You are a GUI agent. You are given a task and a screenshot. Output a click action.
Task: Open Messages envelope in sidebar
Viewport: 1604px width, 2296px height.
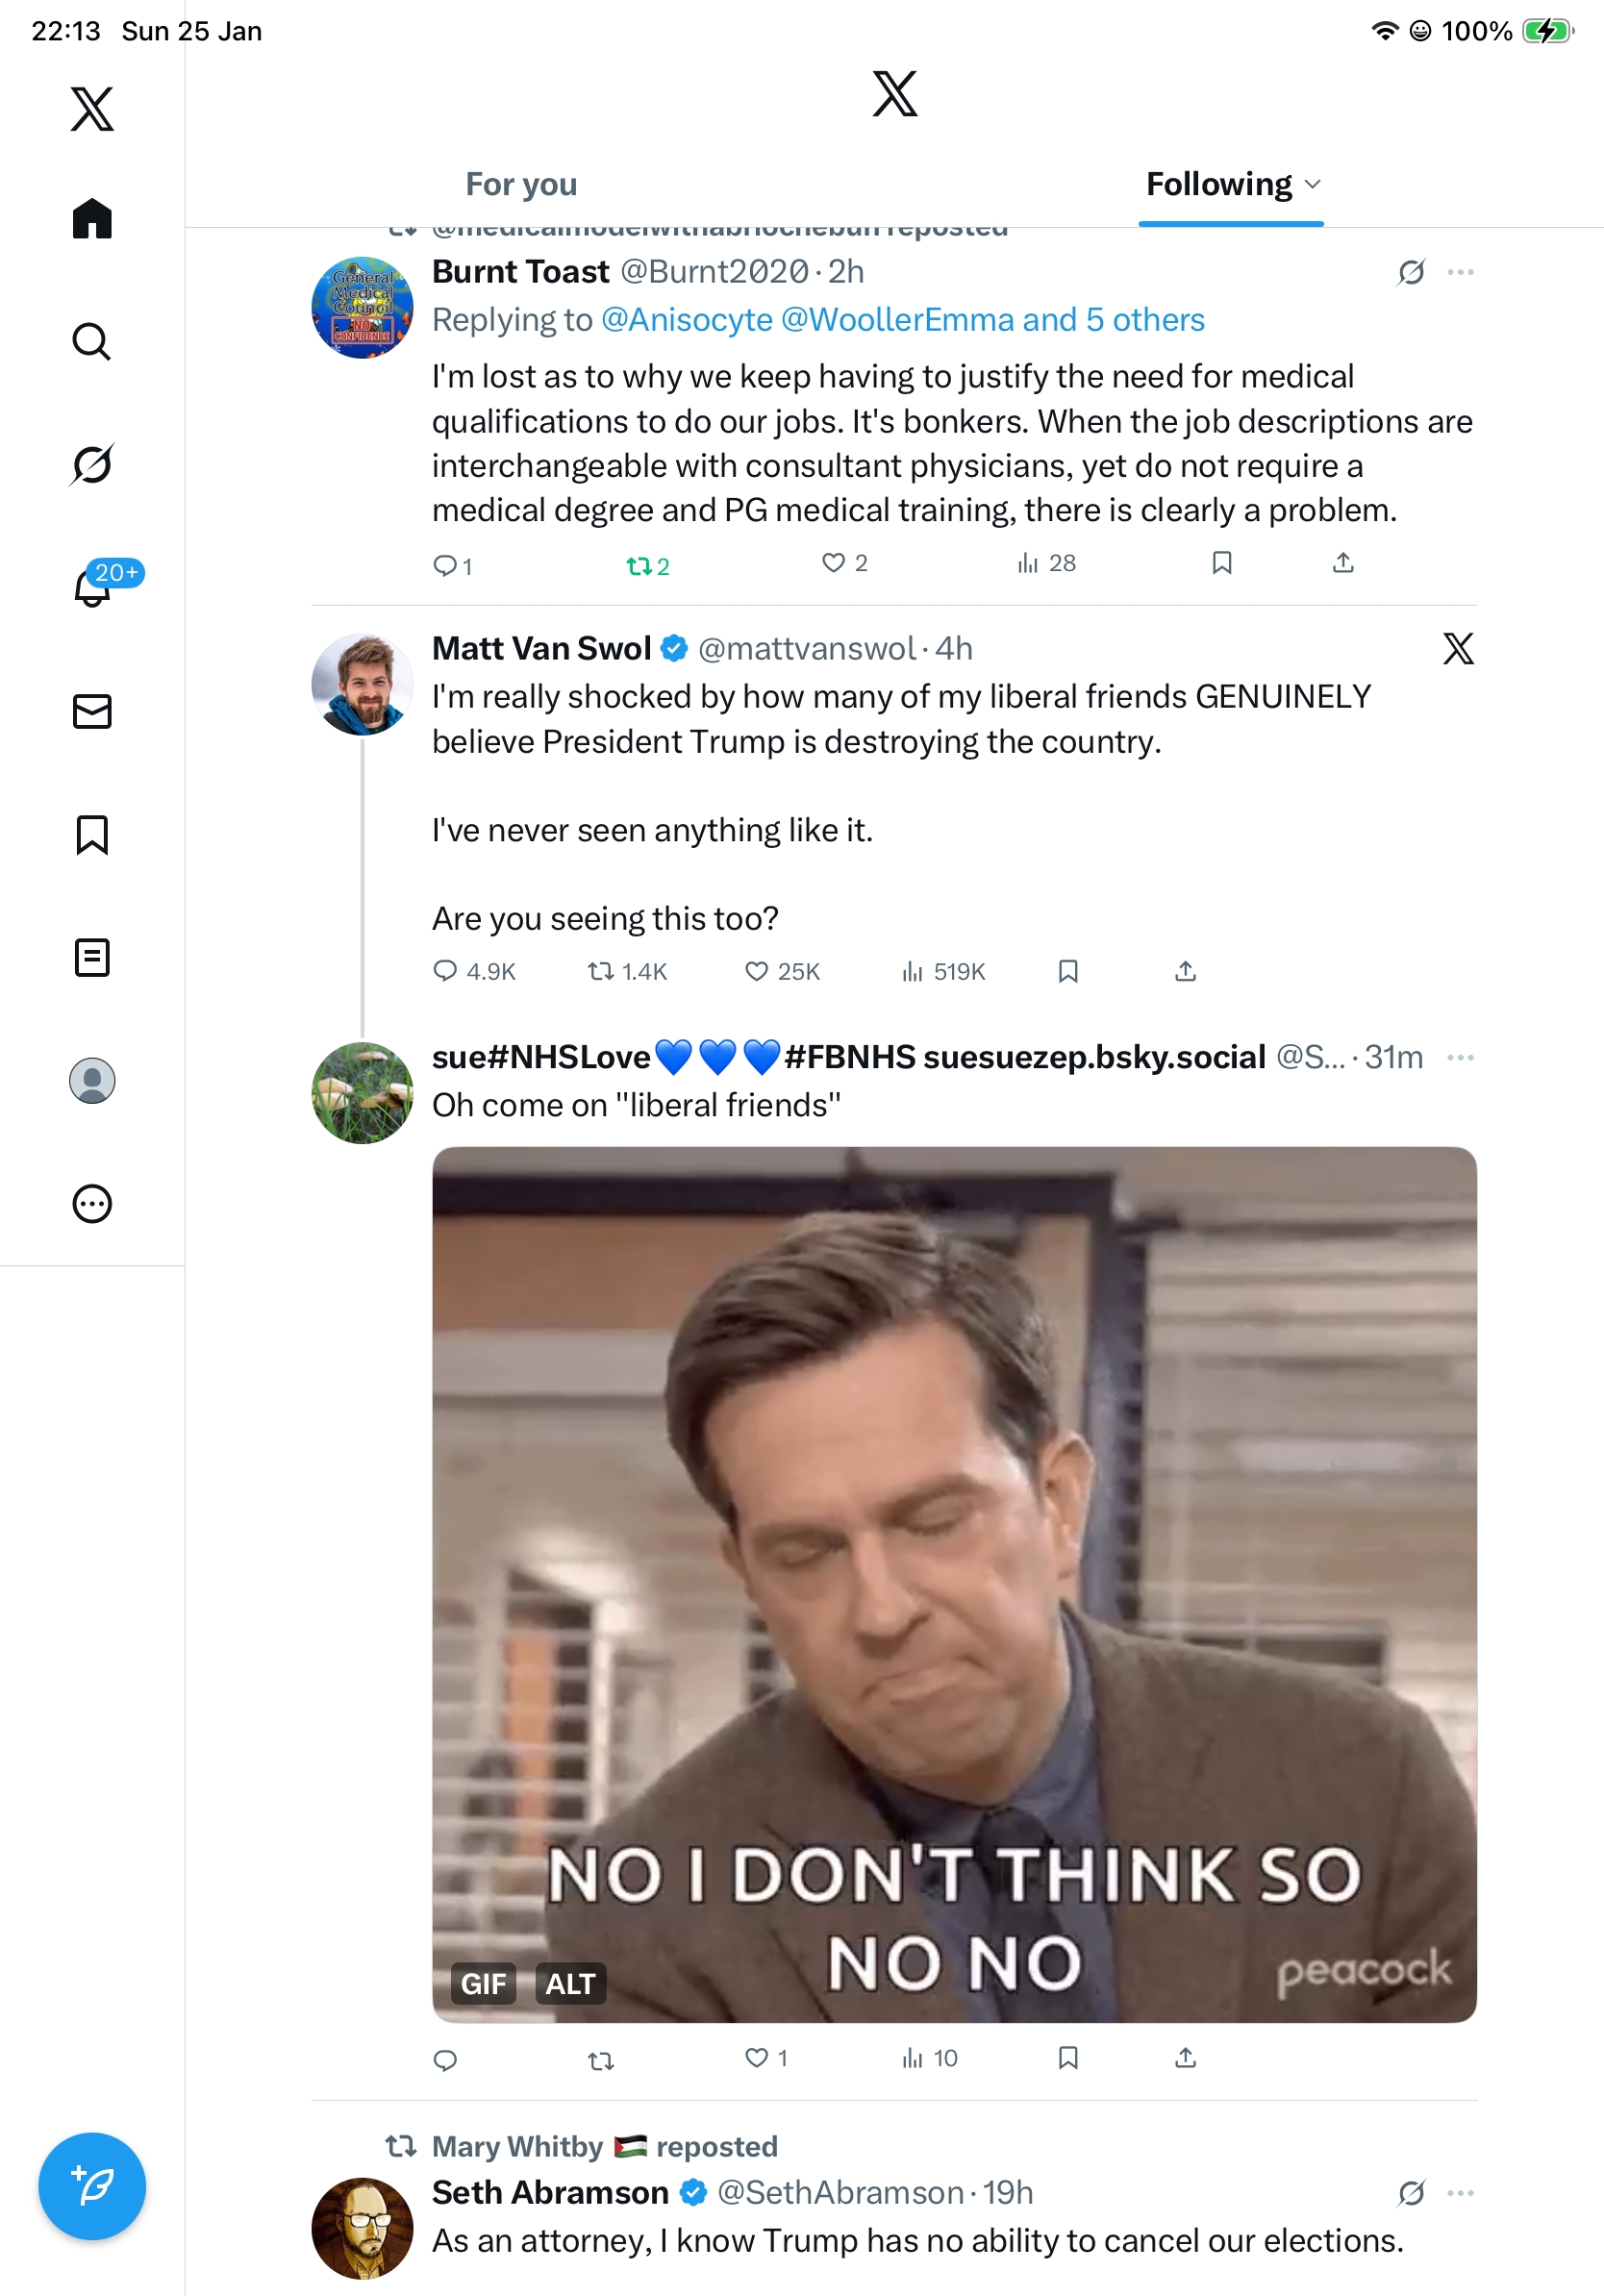(92, 711)
